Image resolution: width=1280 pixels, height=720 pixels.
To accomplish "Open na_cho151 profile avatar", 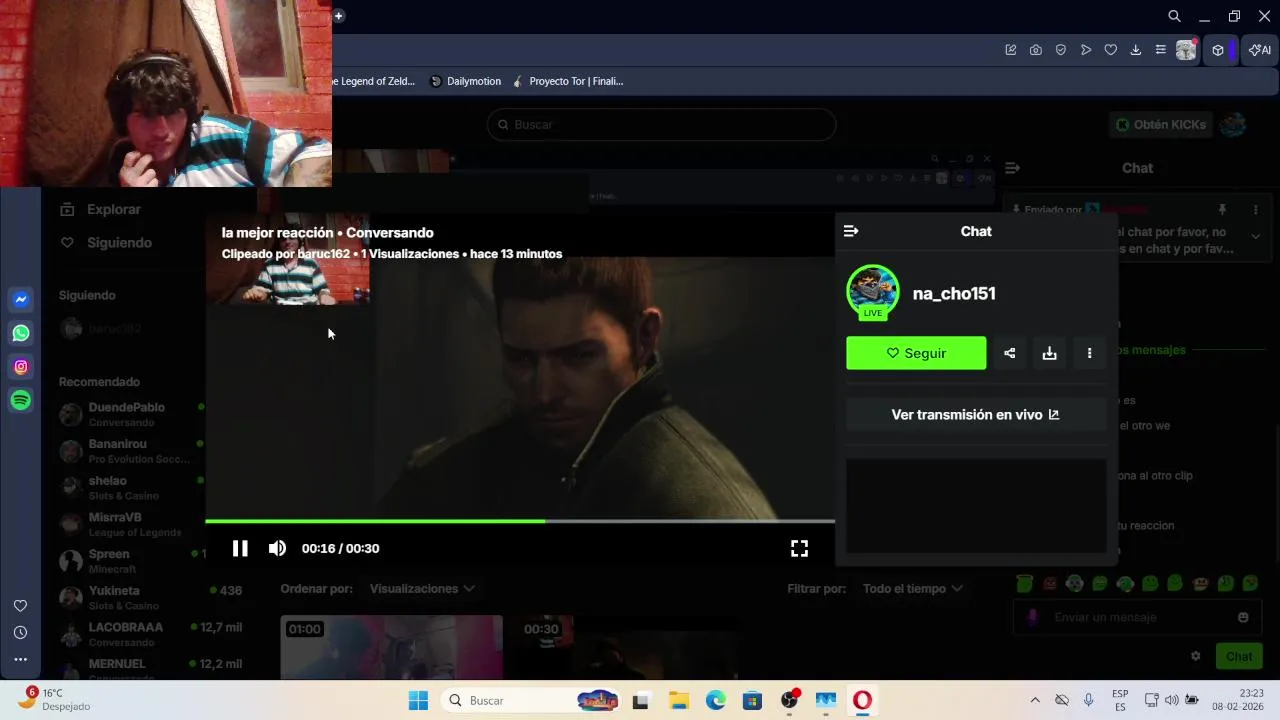I will coord(873,291).
